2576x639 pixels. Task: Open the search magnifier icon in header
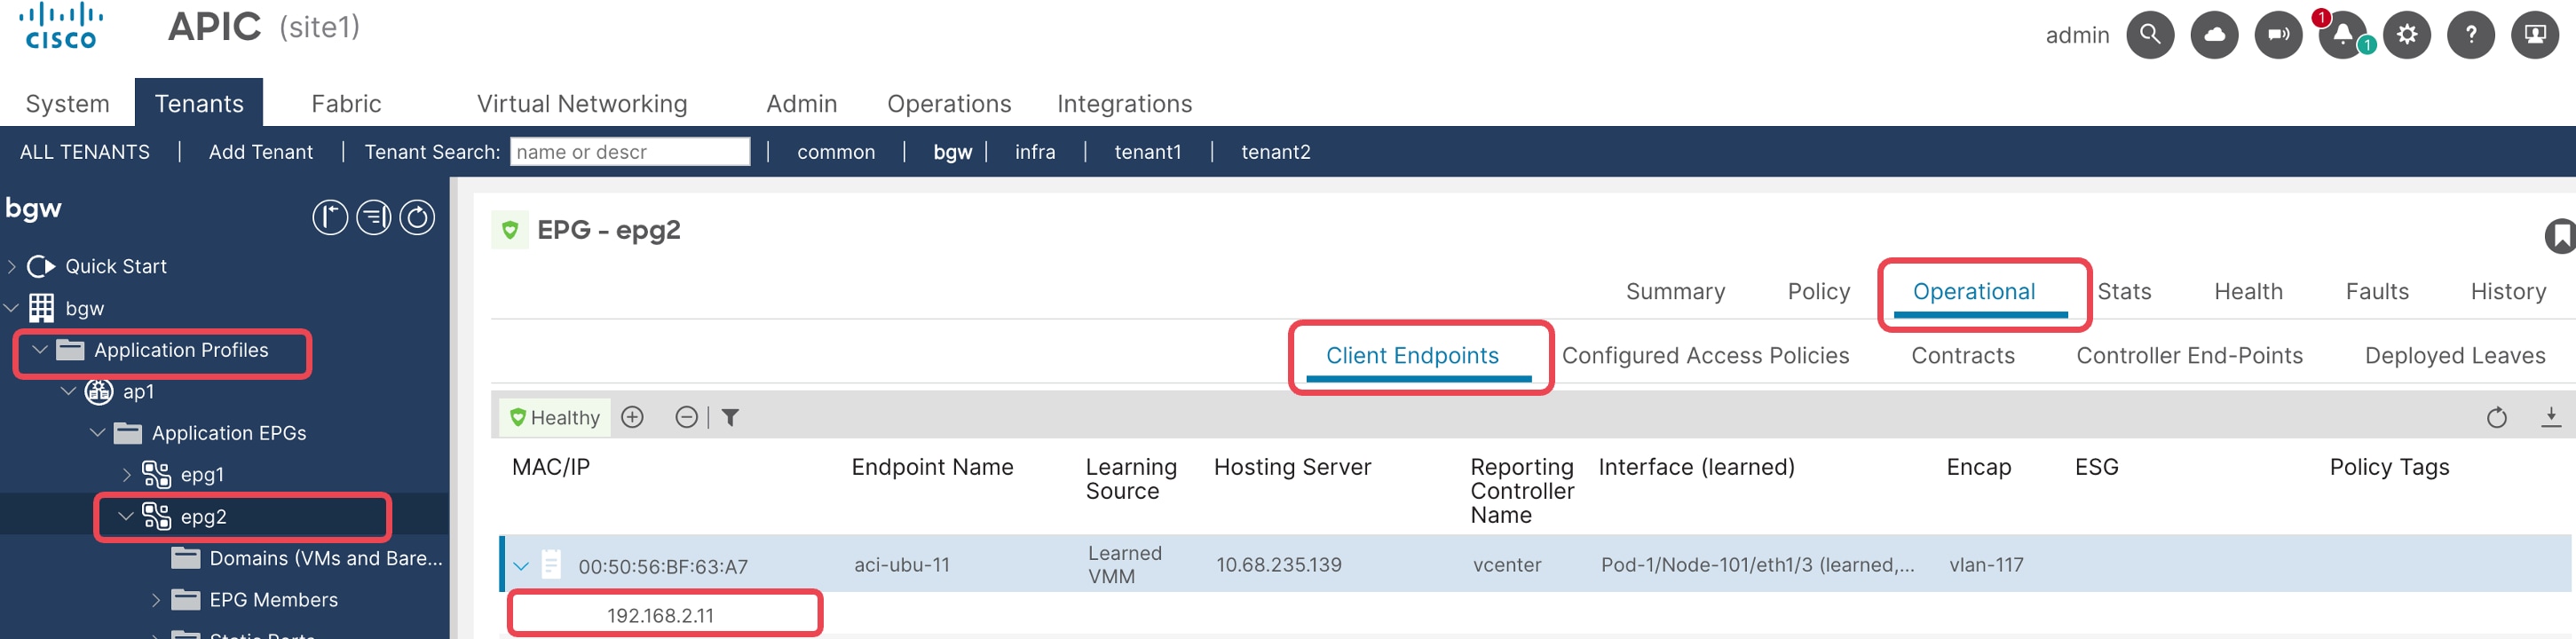(2149, 35)
